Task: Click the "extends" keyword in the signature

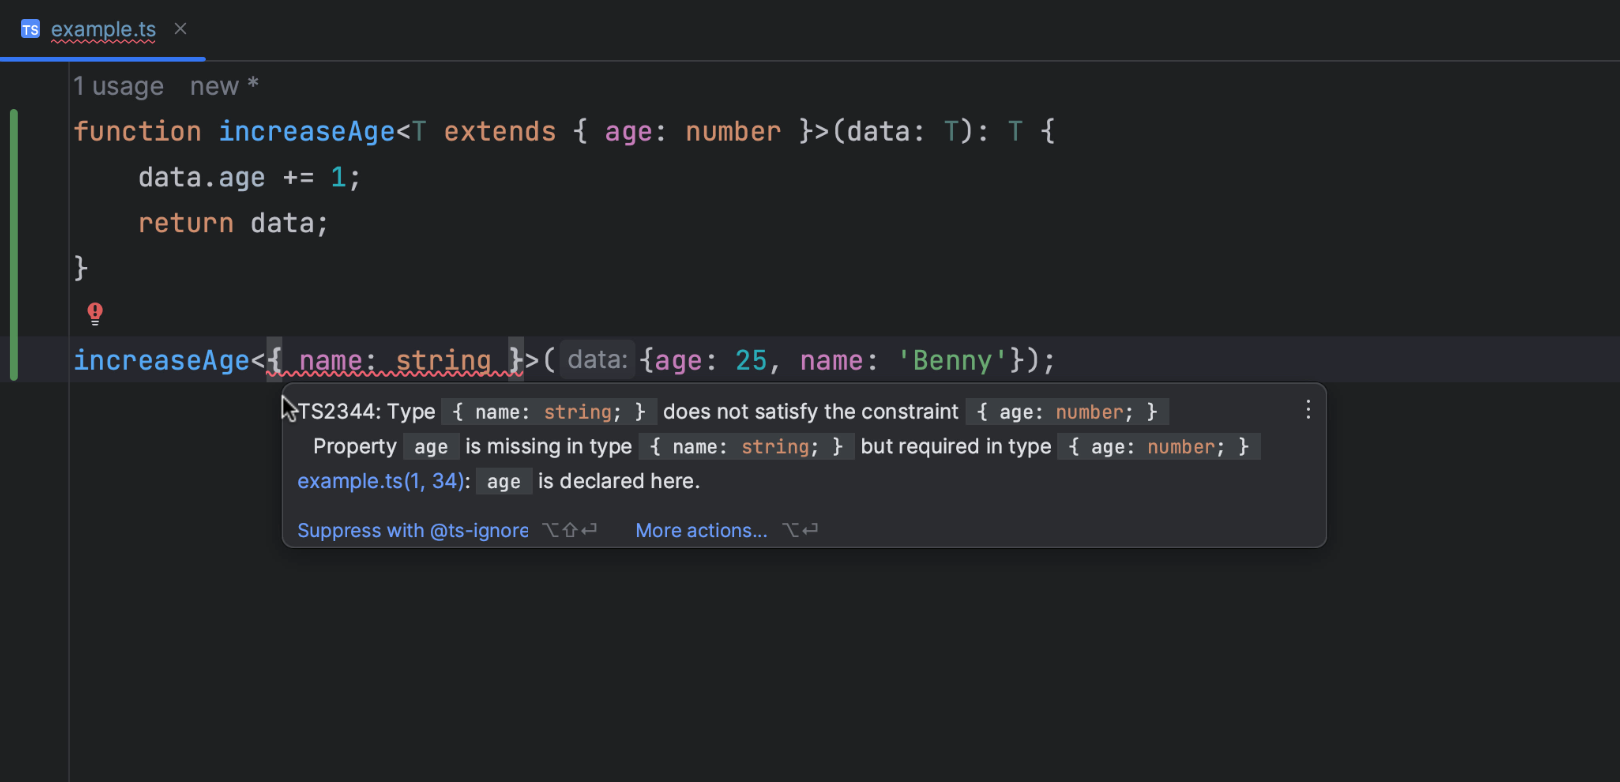Action: [499, 132]
